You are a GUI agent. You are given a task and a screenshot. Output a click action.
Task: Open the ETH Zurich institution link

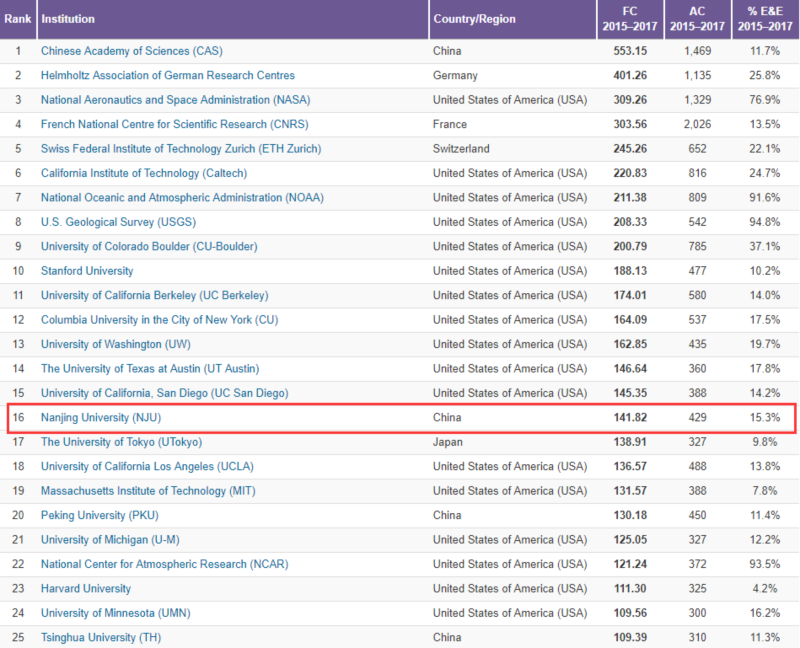pos(180,149)
